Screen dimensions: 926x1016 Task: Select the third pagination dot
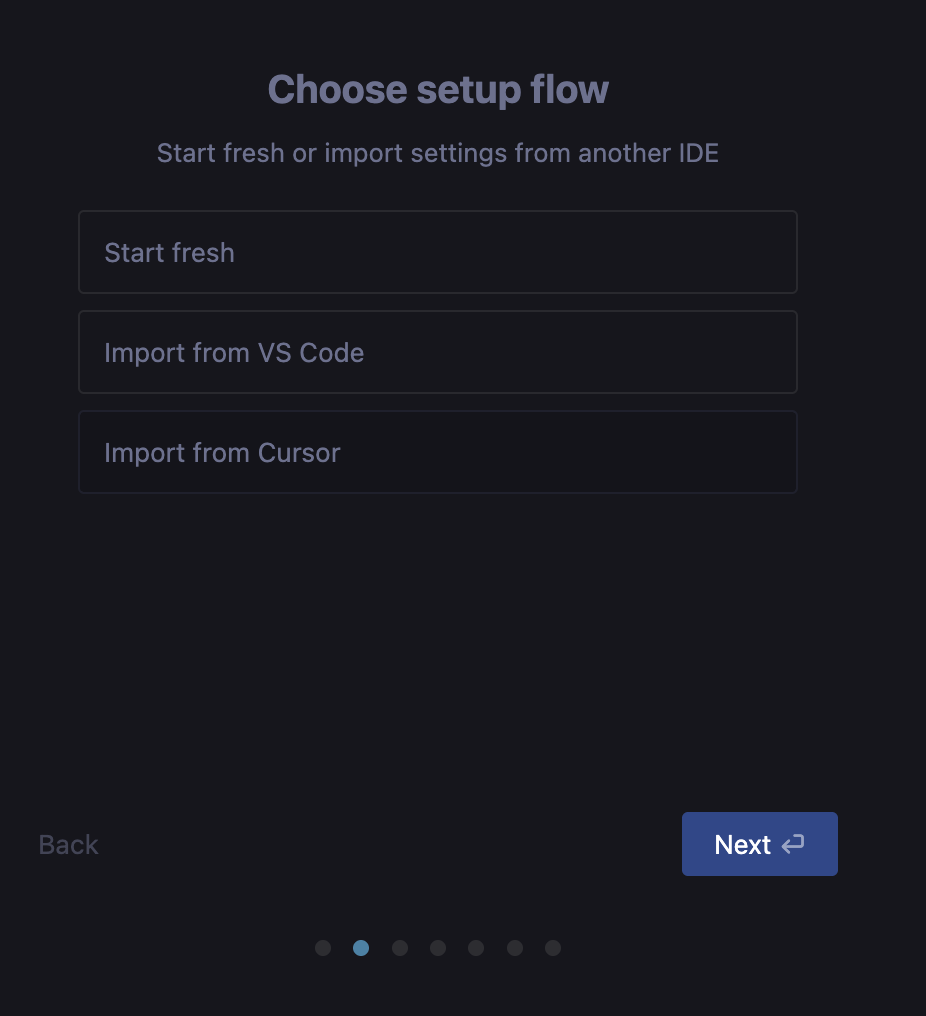coord(400,948)
